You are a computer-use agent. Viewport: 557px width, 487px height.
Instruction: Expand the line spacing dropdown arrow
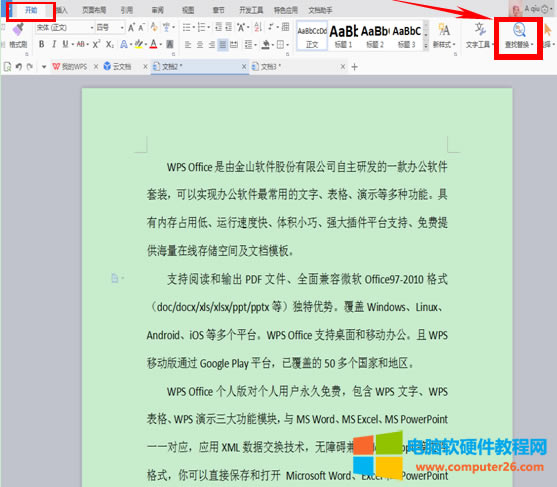point(256,45)
